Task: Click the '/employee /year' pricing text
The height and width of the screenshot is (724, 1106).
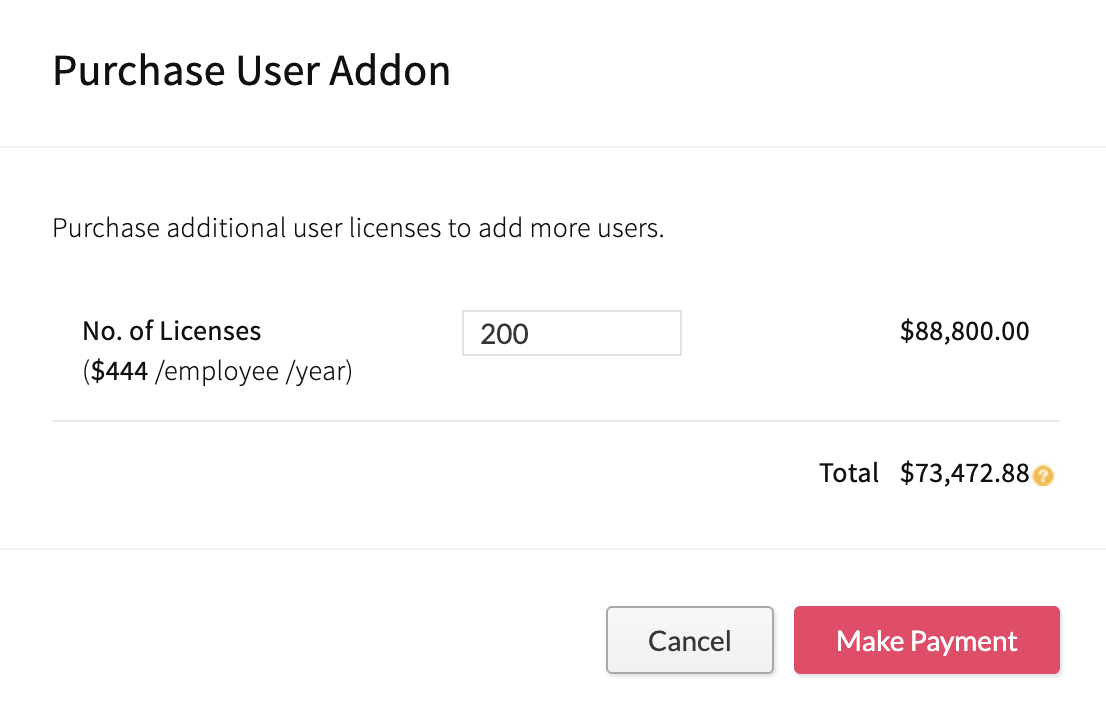Action: tap(254, 373)
